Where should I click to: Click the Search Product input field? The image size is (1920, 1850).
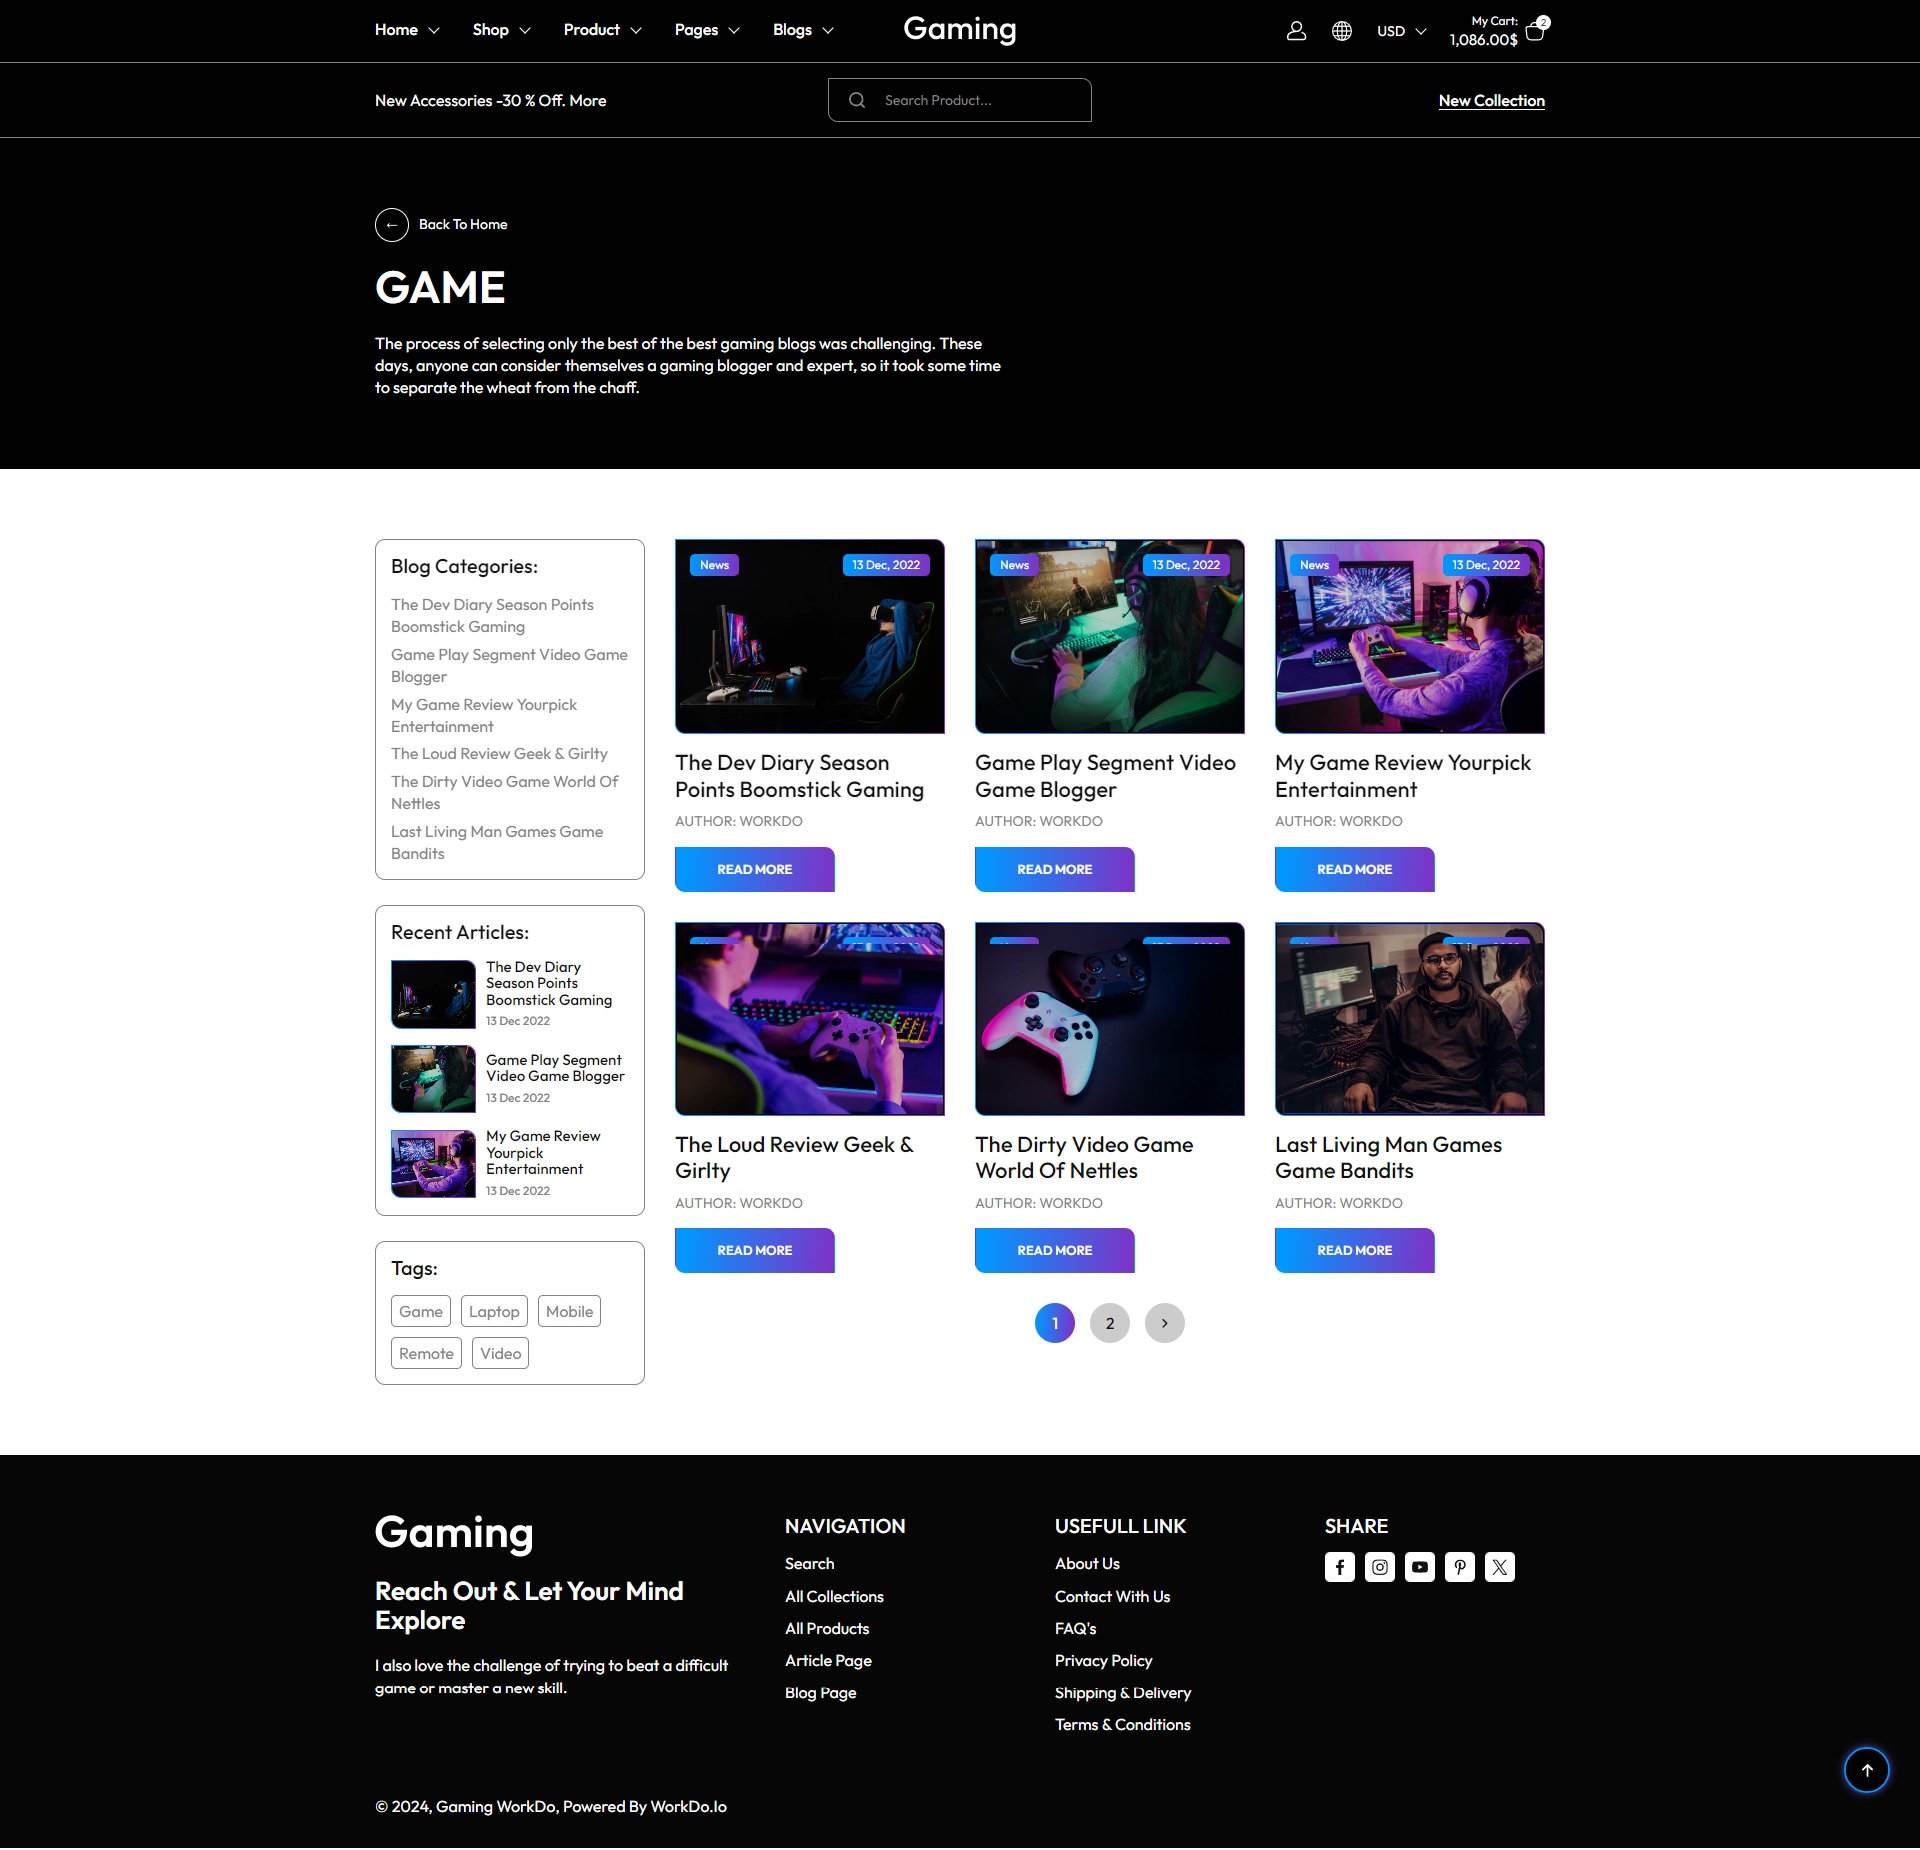point(975,100)
